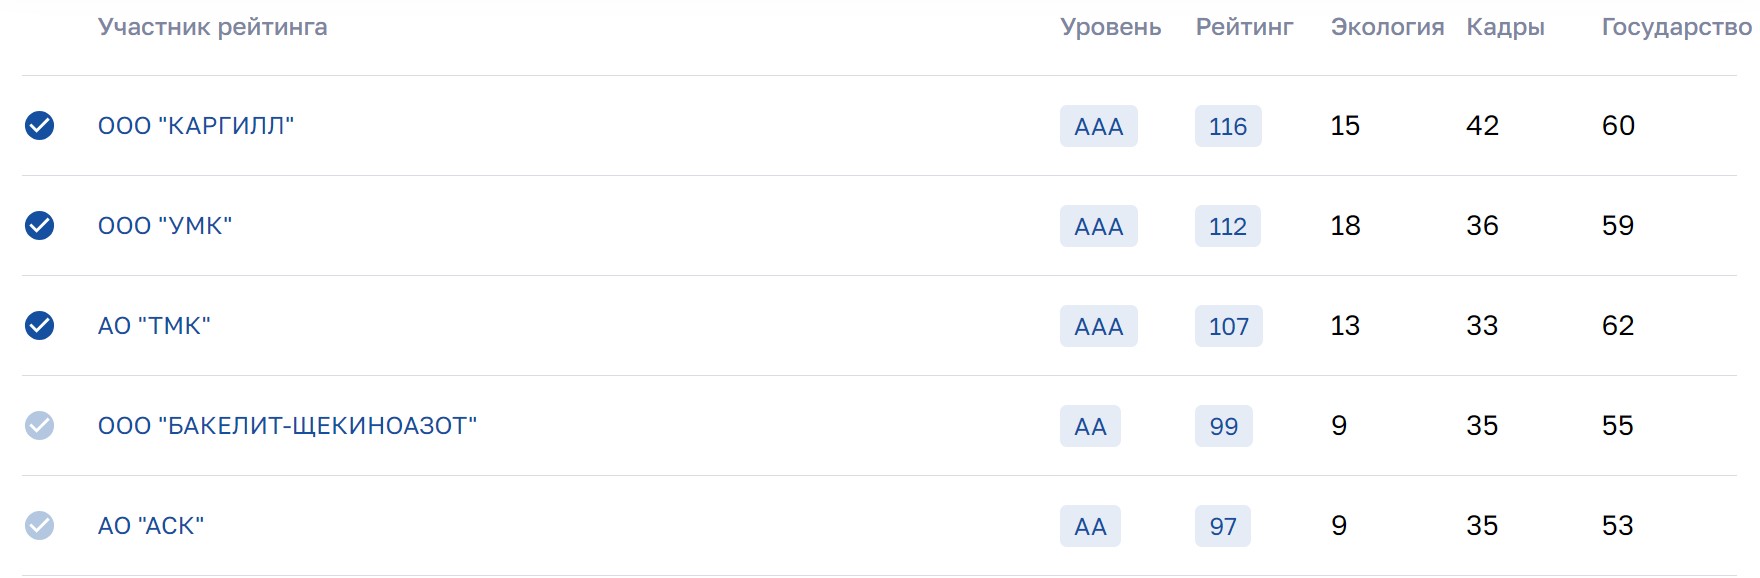Open ООО "БАКЕЛИТ-ЩЕКИНОАЗОТ" company page
Viewport: 1760px width, 578px height.
[x=287, y=426]
